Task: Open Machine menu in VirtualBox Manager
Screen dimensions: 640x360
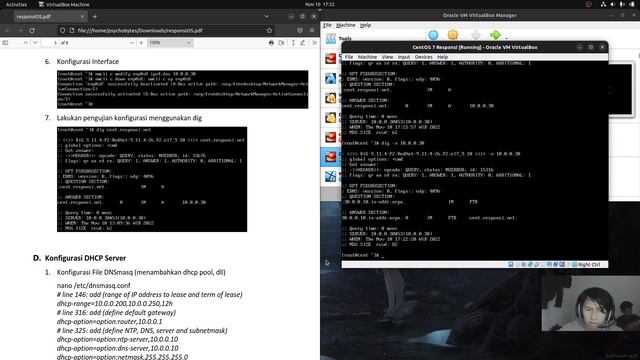Action: pyautogui.click(x=346, y=25)
